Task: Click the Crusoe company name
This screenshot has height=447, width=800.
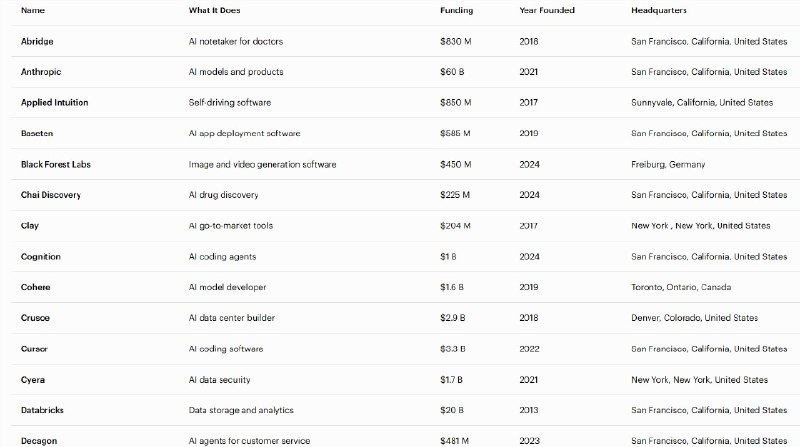Action: click(35, 318)
